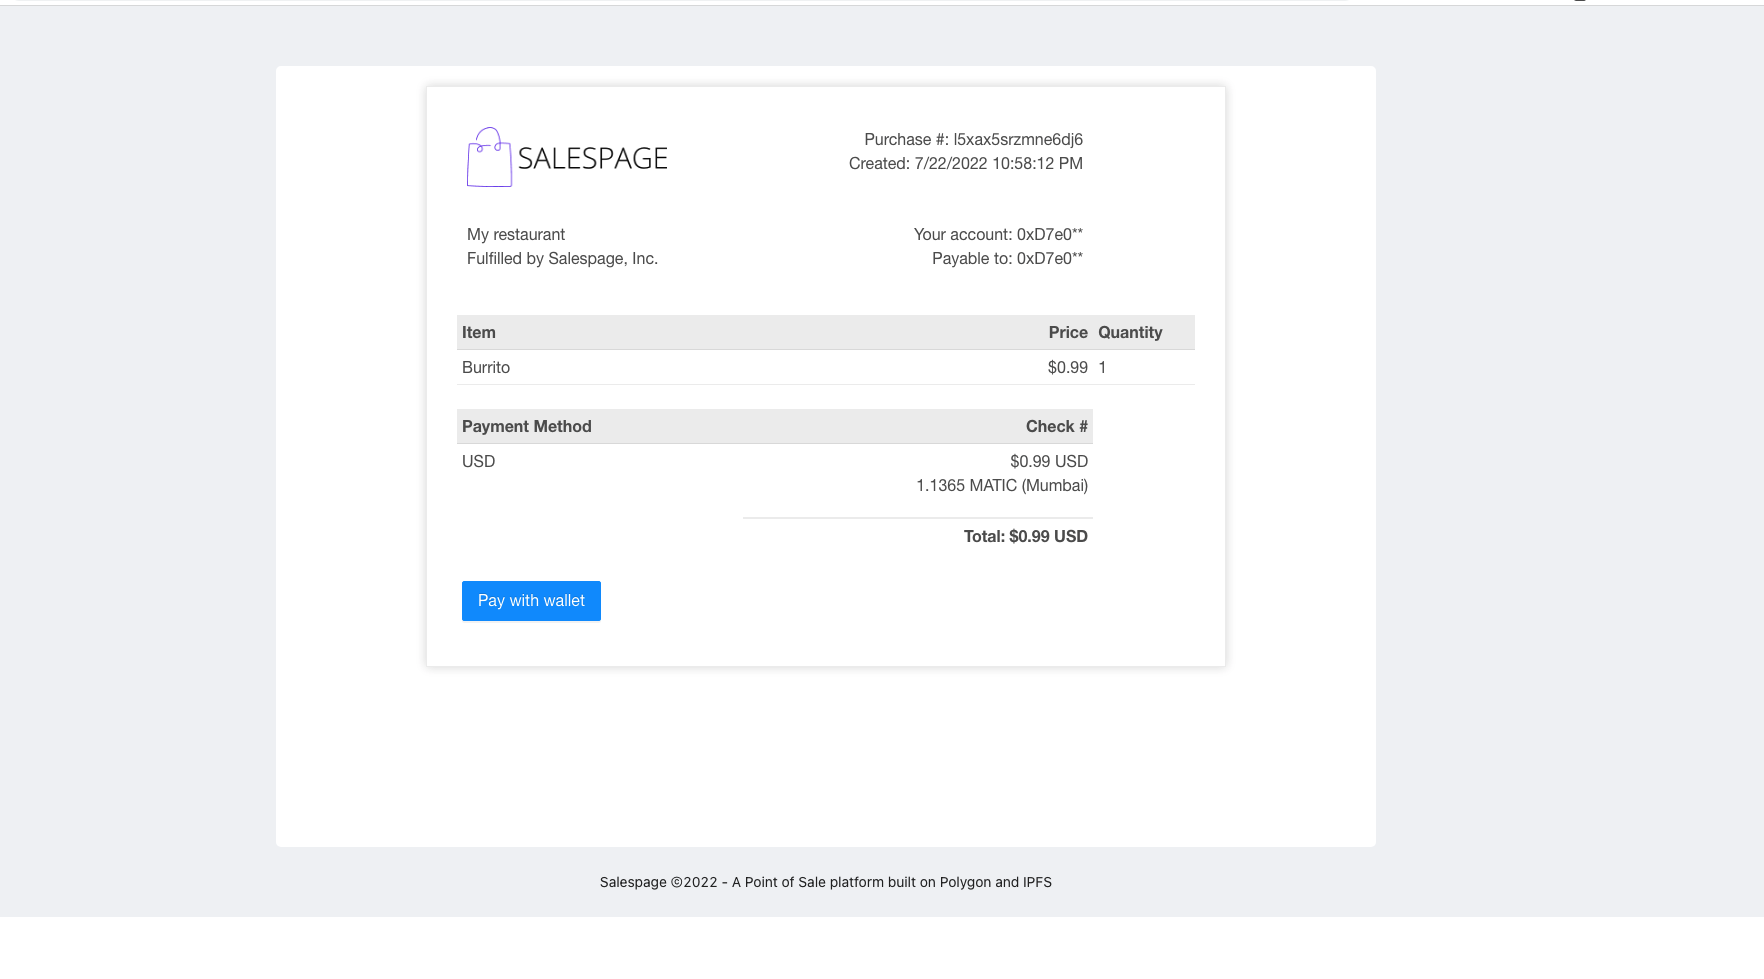Click the $0.99 USD amount

(x=1049, y=461)
